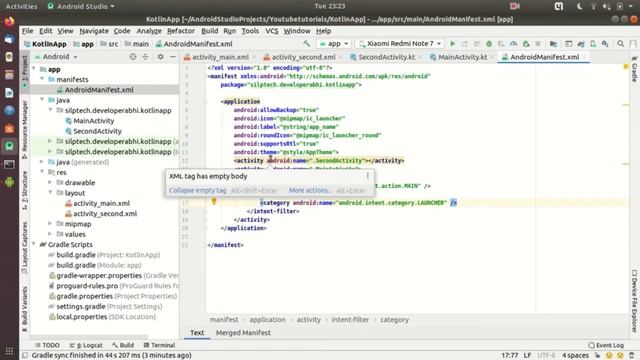Expand the java (generated) folder
640x360 pixels.
pos(42,162)
